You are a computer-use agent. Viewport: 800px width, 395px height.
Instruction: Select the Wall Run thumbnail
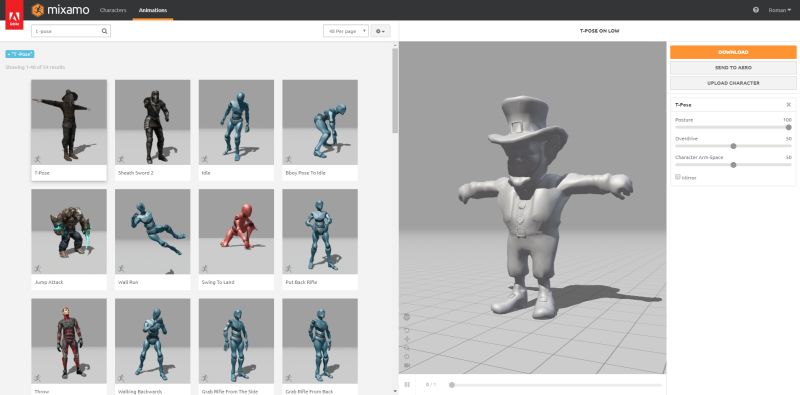click(x=153, y=232)
